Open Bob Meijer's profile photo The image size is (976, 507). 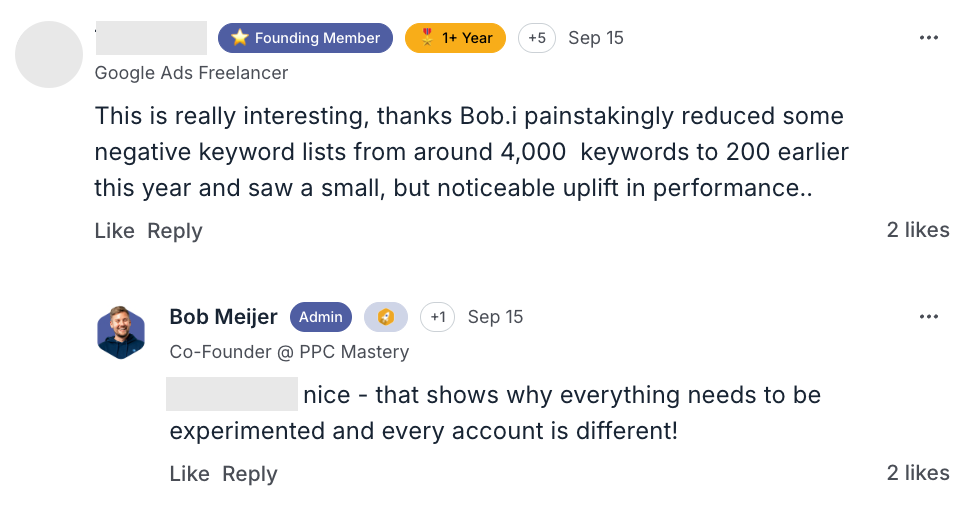121,332
